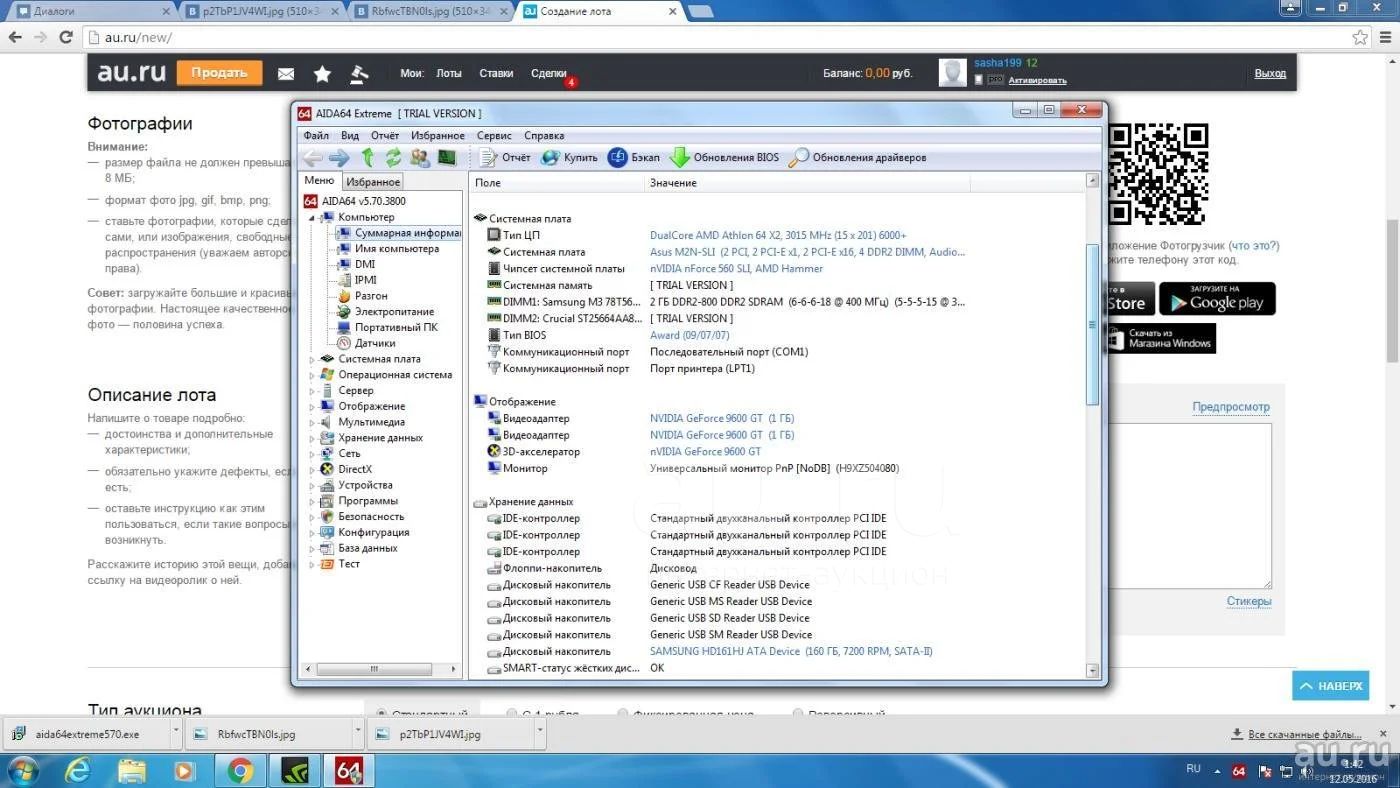Image resolution: width=1400 pixels, height=788 pixels.
Task: Expand the Мультимедиа tree node
Action: pos(311,422)
